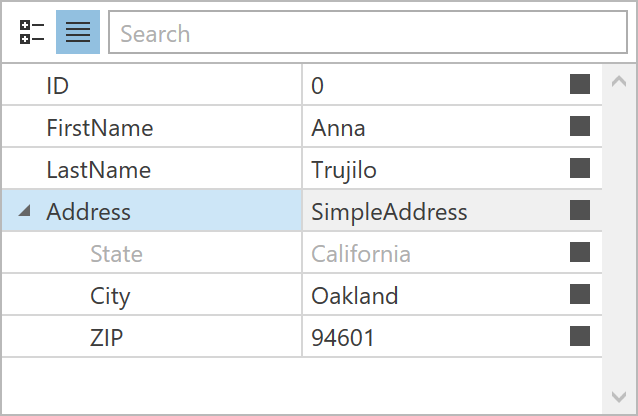Viewport: 638px width, 416px height.
Task: Click the State property marker square
Action: tap(580, 252)
